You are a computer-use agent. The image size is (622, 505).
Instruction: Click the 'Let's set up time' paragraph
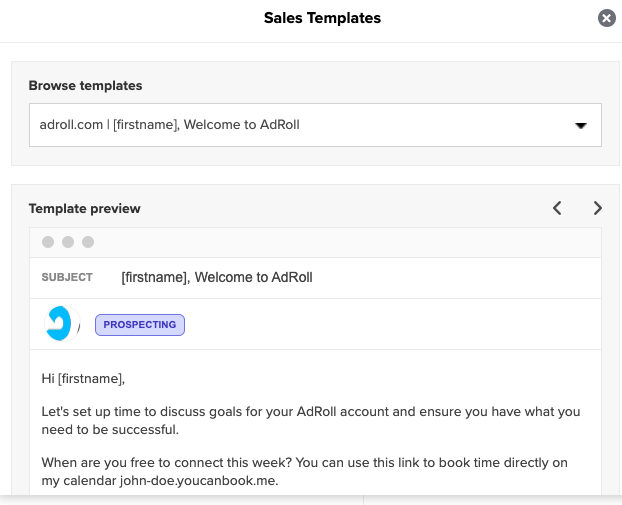[311, 421]
